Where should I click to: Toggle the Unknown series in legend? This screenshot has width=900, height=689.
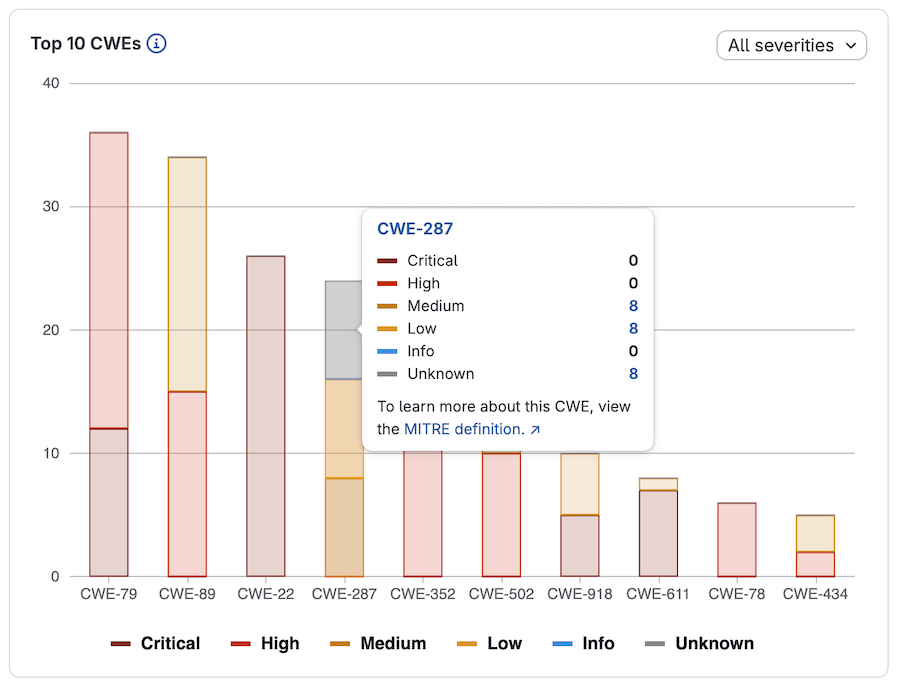coord(700,643)
